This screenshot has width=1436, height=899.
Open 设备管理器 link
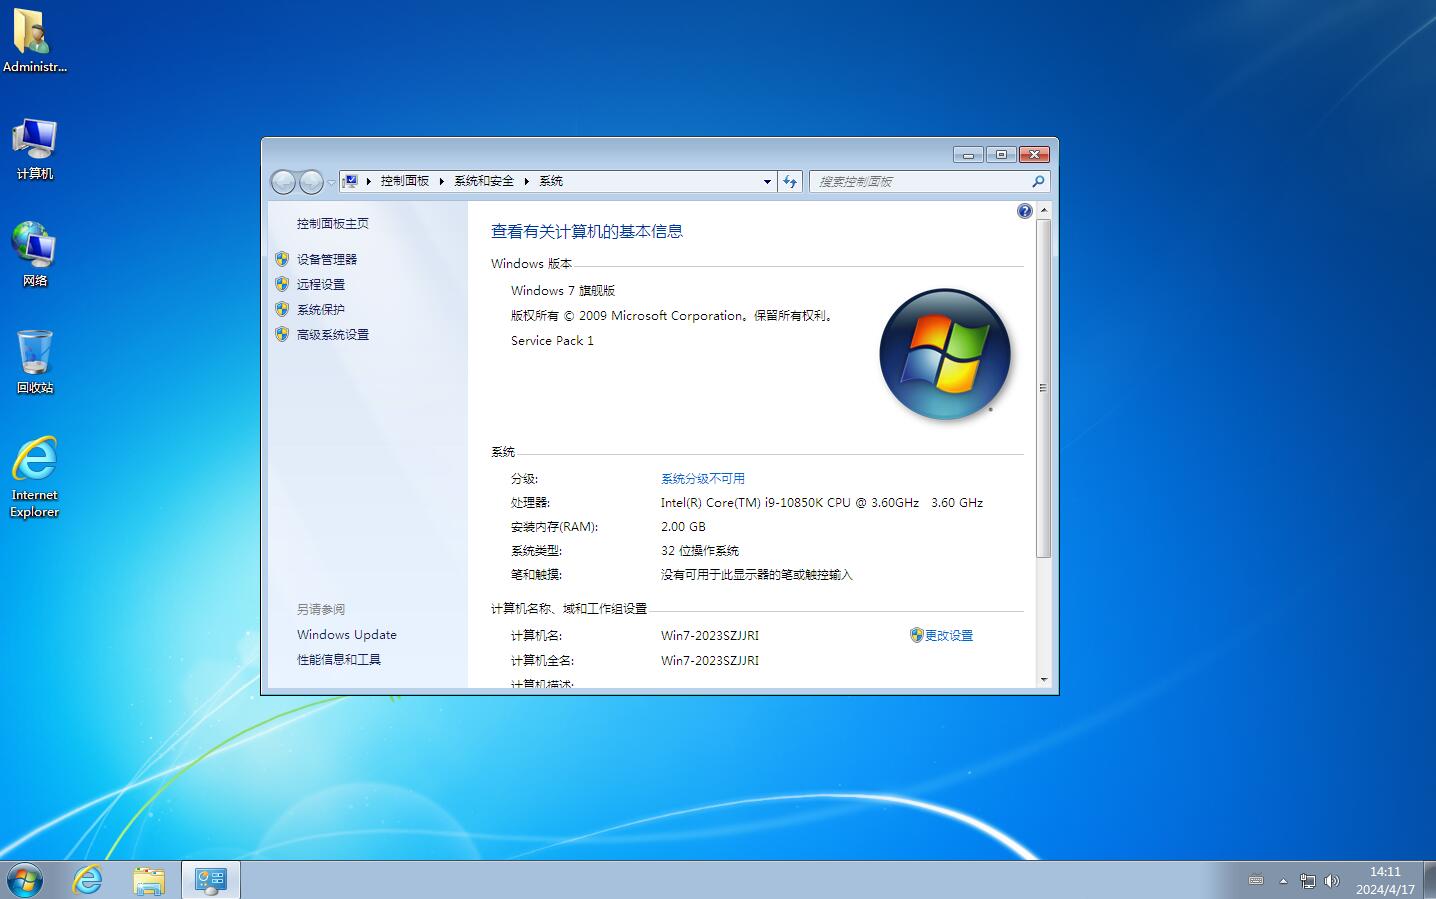click(327, 259)
